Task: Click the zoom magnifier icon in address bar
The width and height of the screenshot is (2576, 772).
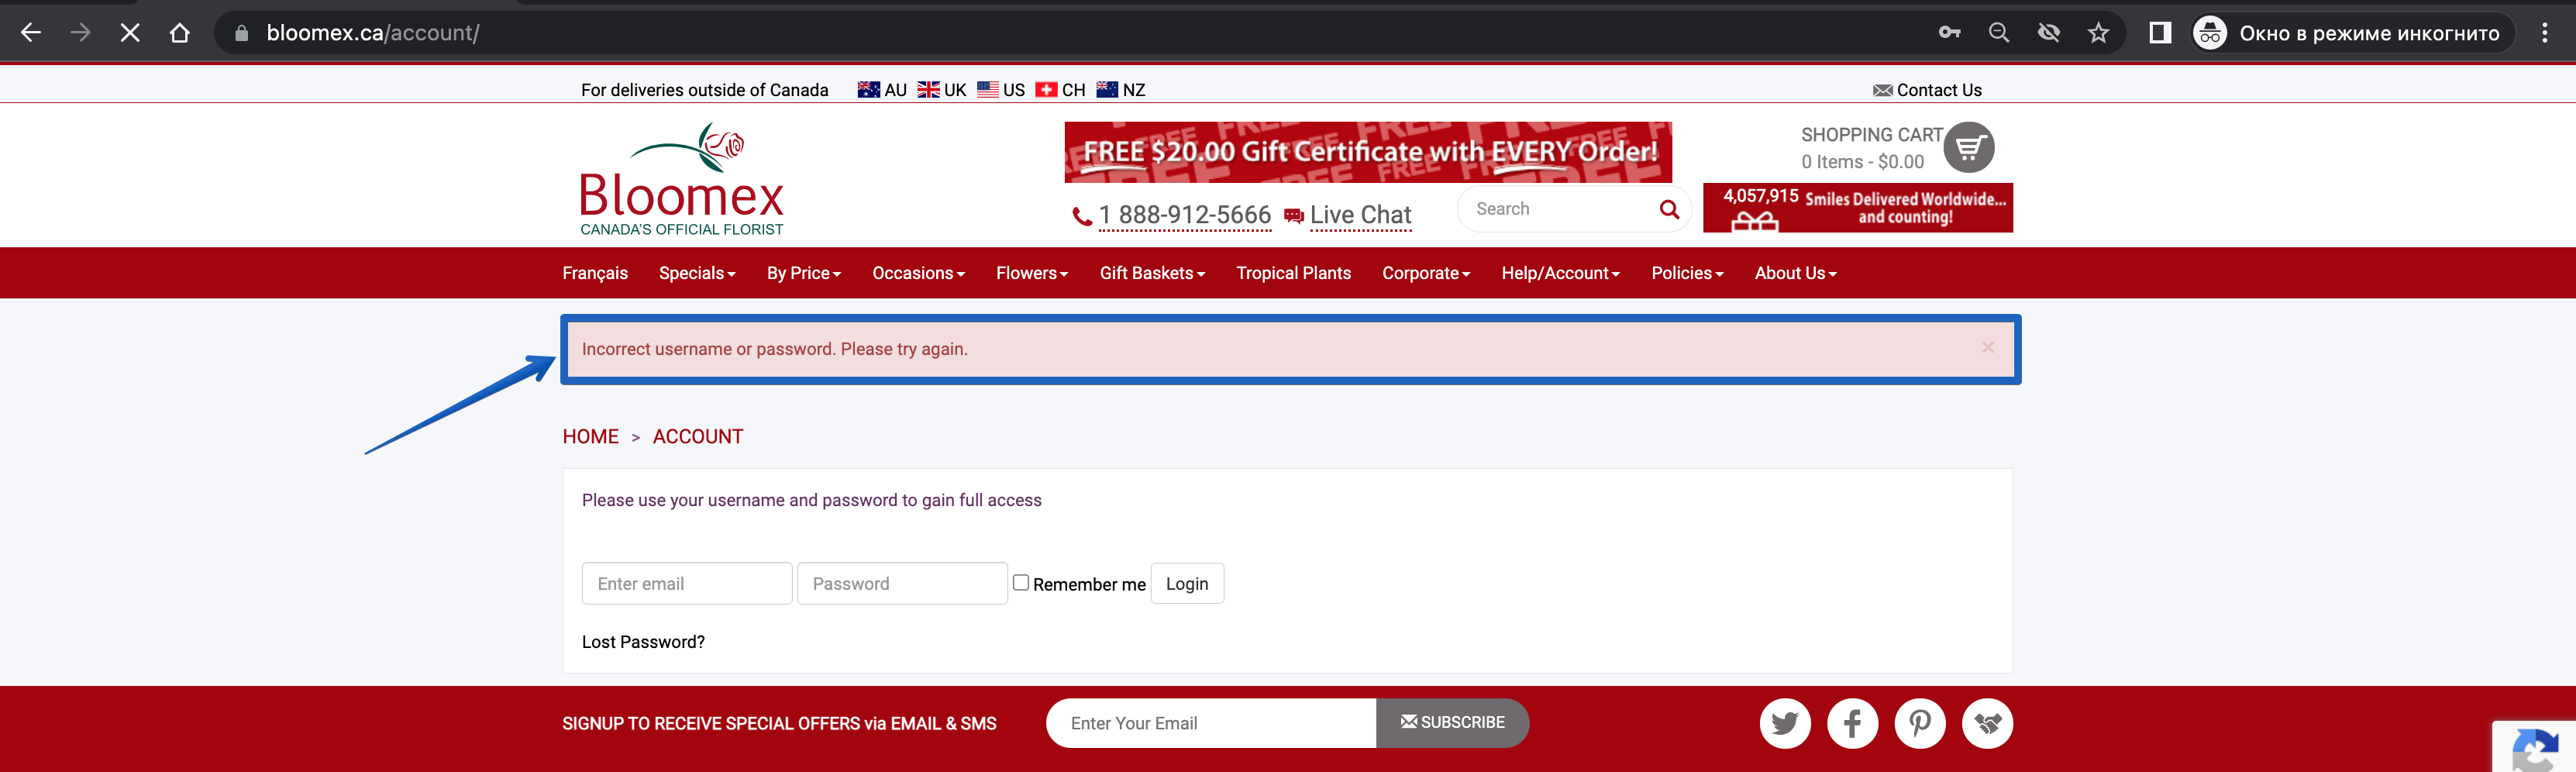Action: pos(1999,33)
